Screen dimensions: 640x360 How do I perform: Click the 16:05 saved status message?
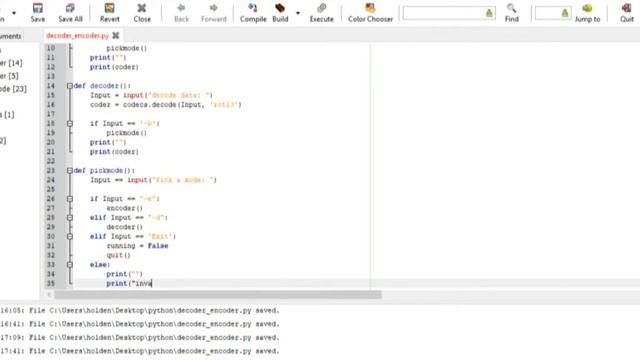tap(140, 311)
